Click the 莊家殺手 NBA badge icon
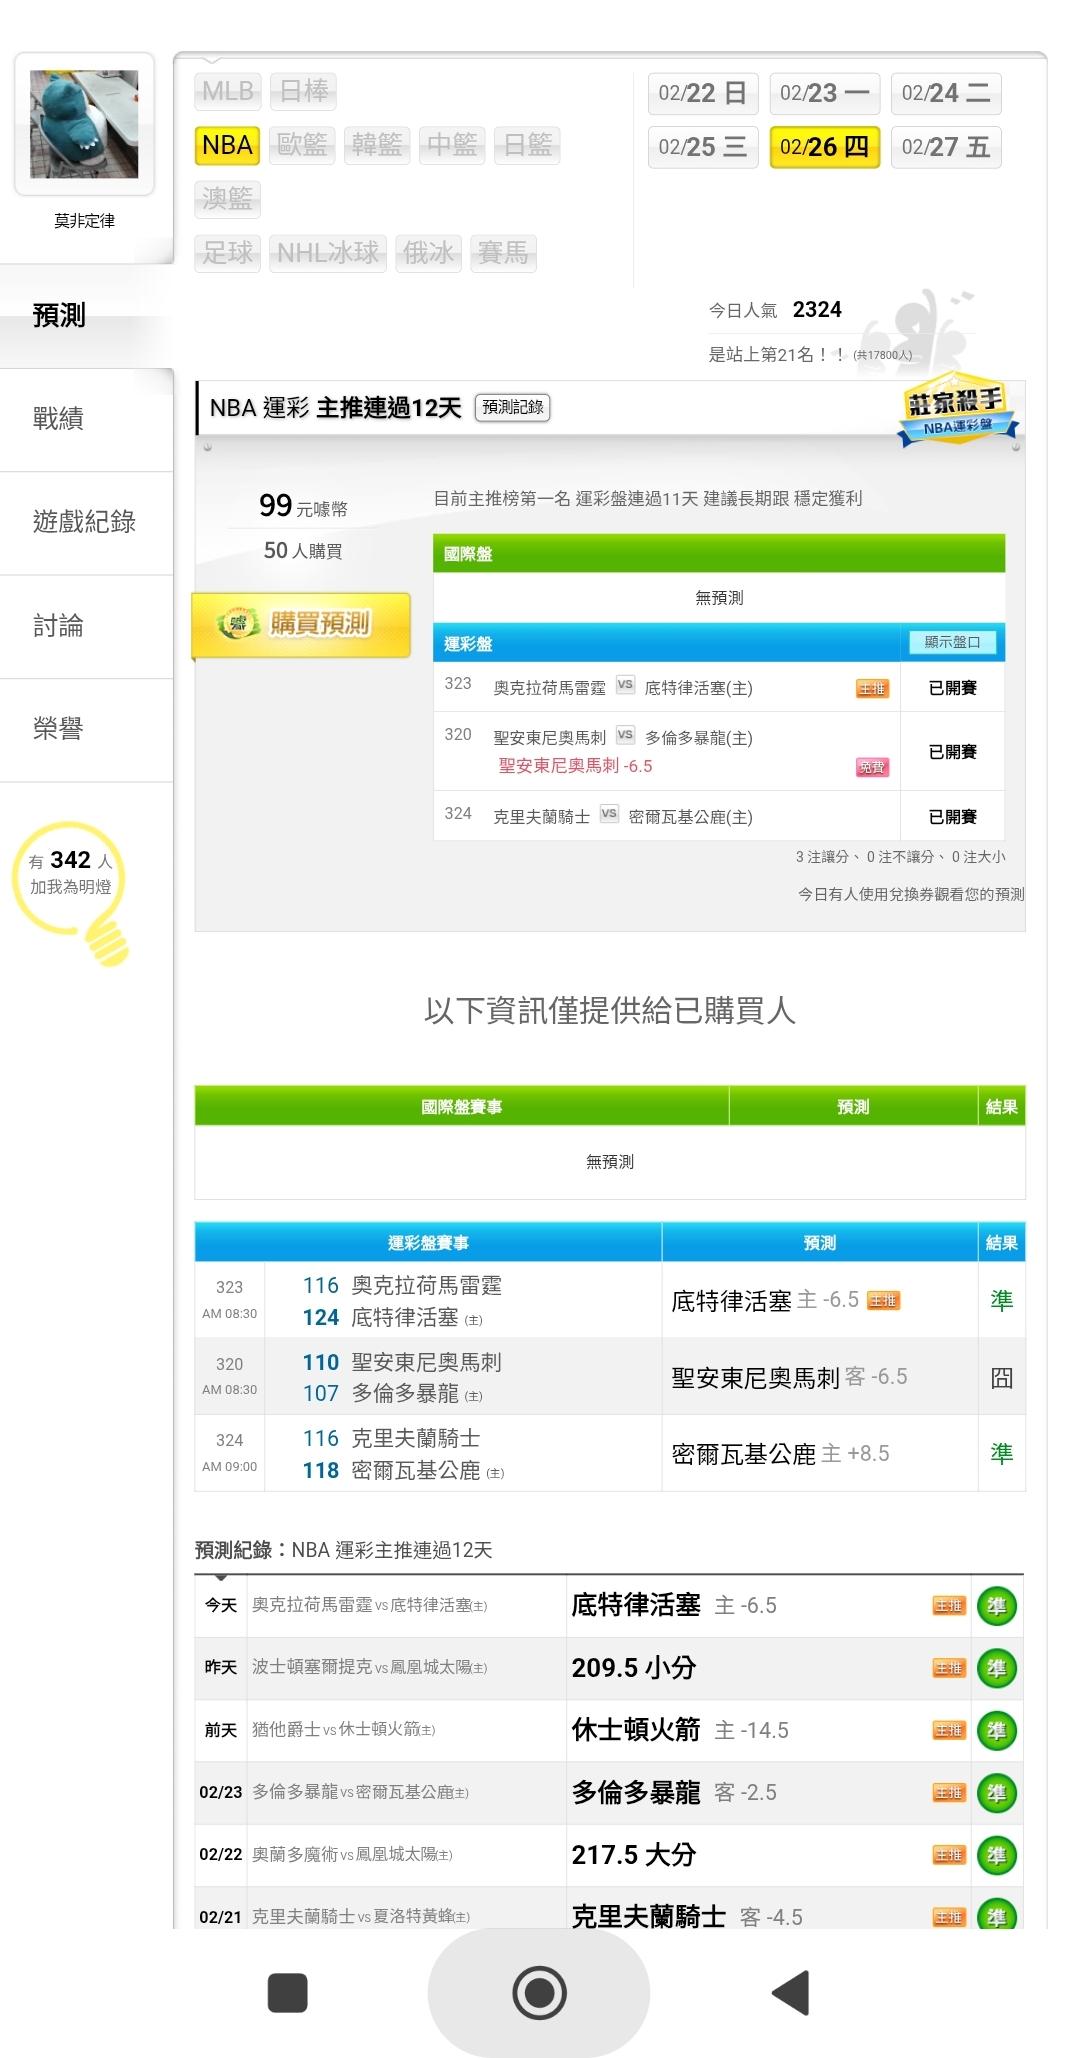The height and width of the screenshot is (2058, 1080). click(x=955, y=412)
